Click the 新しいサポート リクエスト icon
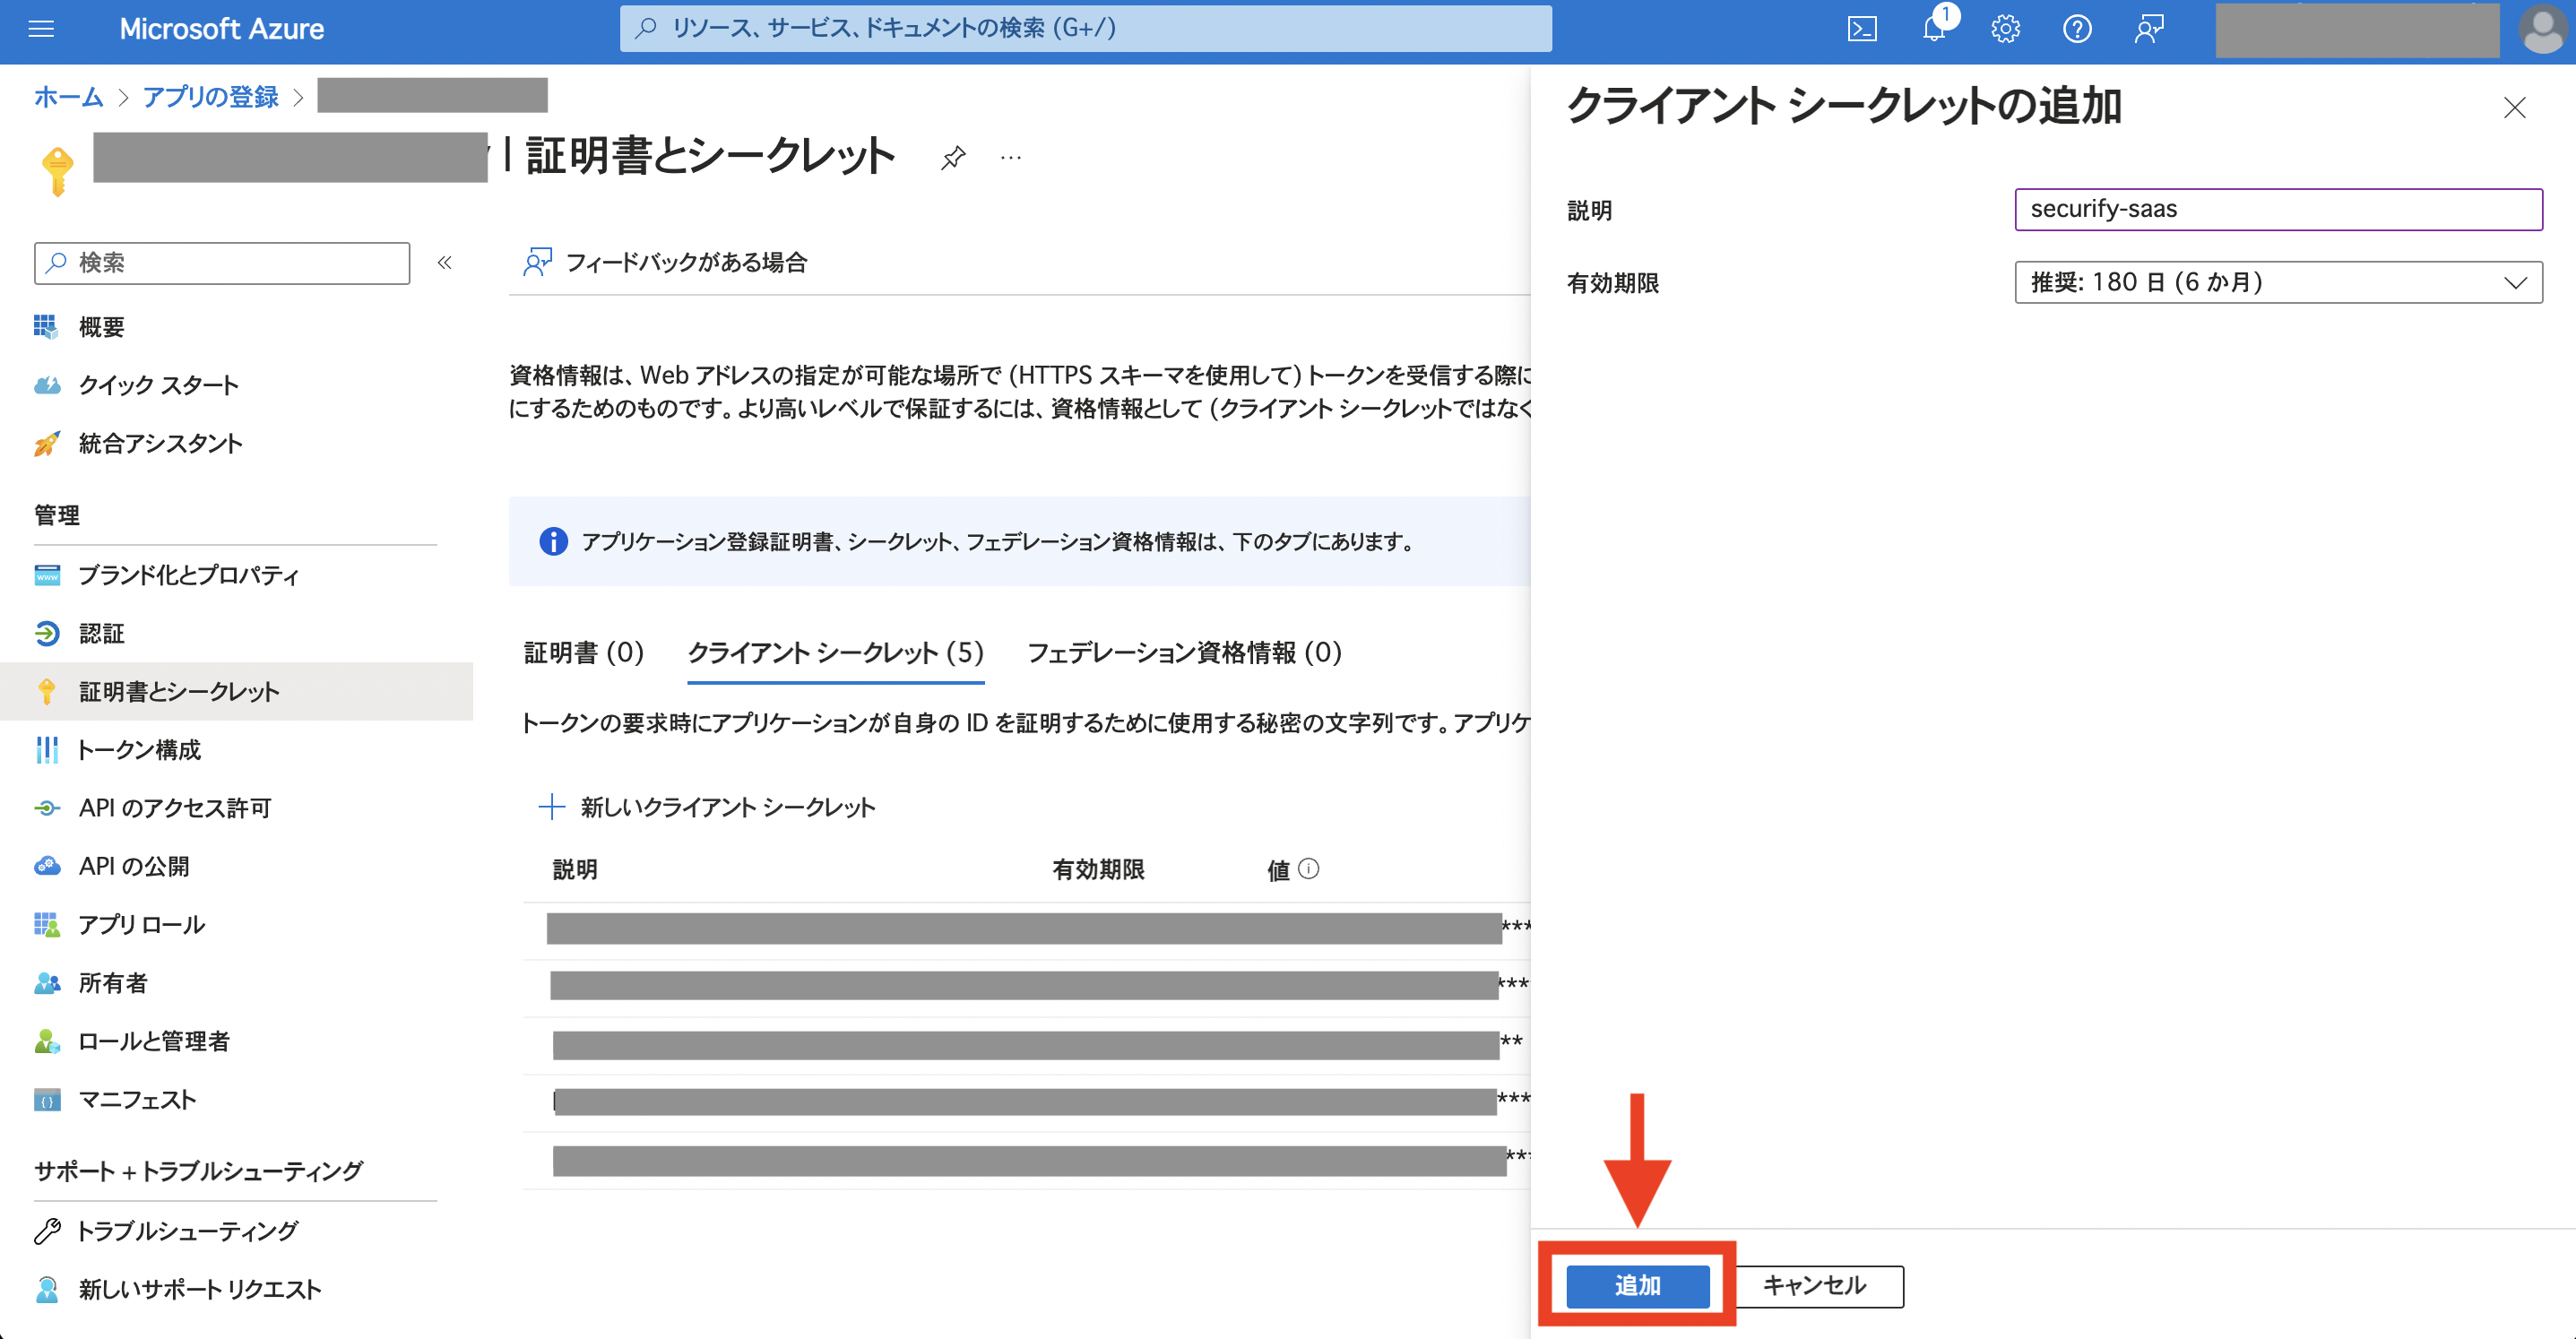Viewport: 2576px width, 1339px height. (46, 1289)
